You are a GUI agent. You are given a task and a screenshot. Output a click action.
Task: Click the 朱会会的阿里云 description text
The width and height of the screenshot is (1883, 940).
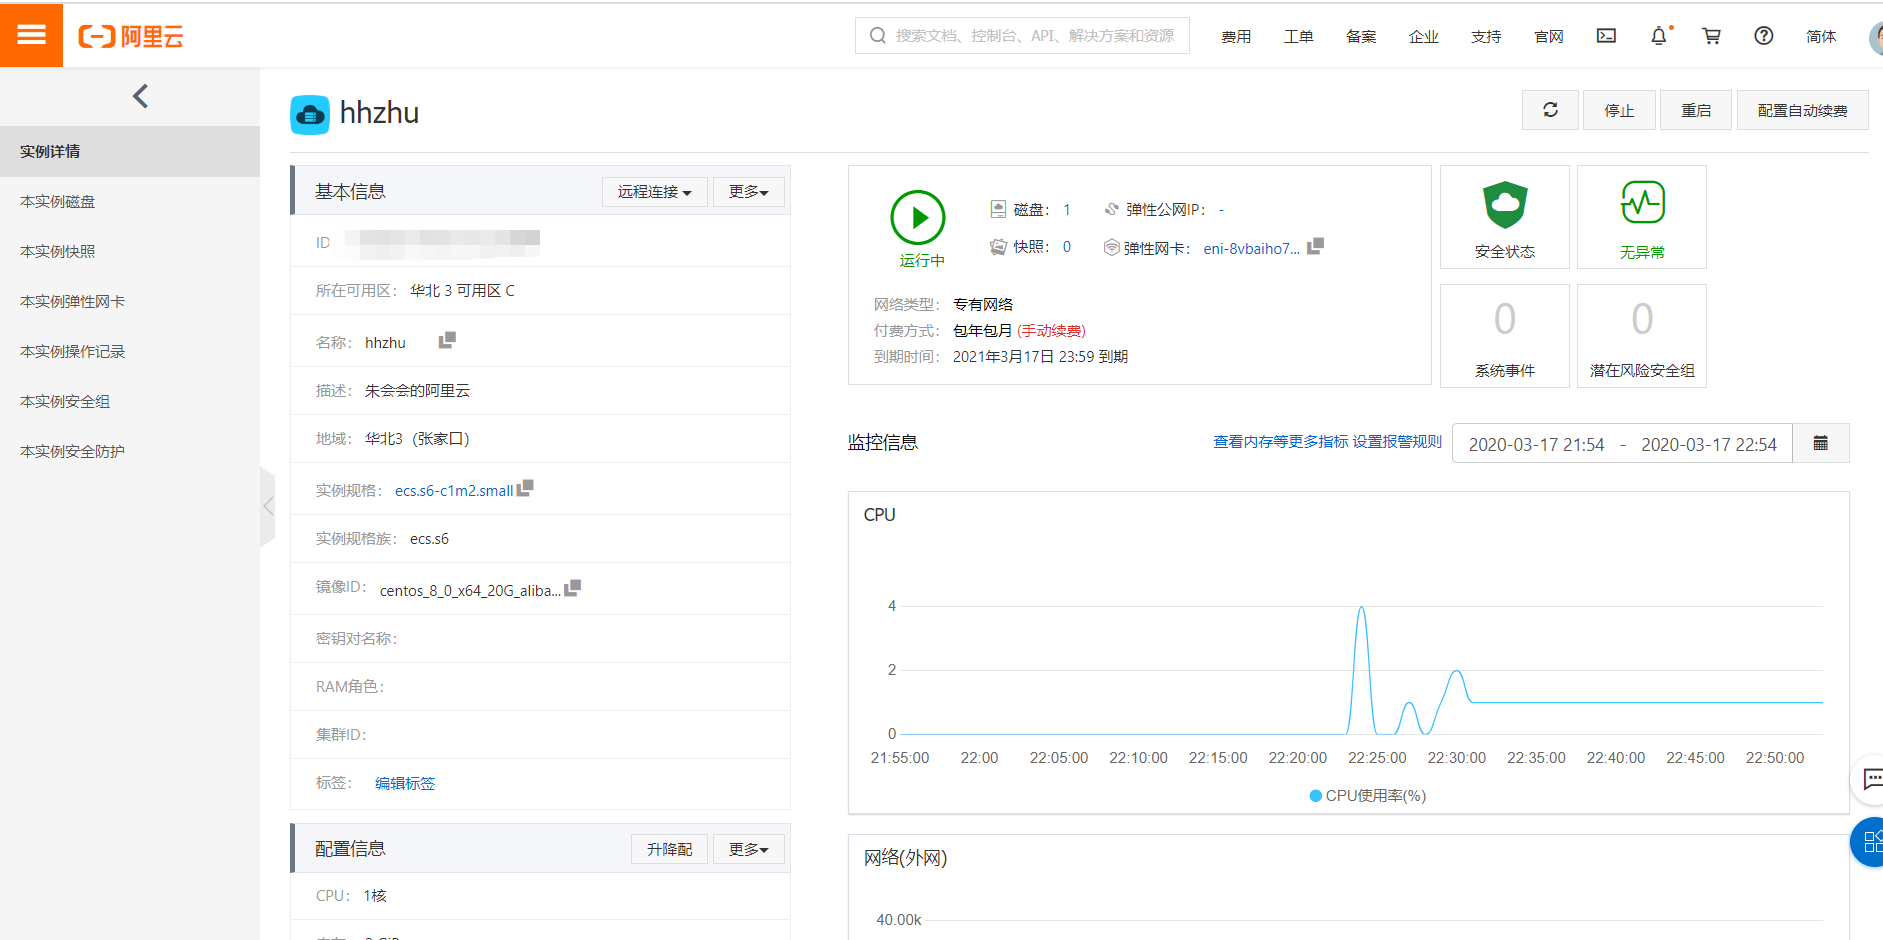(417, 390)
